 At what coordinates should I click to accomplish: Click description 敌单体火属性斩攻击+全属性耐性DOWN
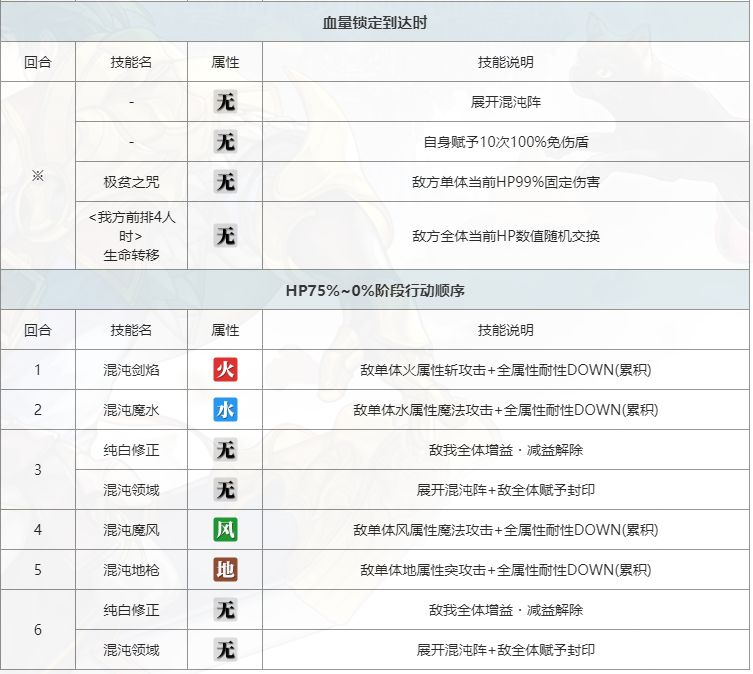pos(506,370)
